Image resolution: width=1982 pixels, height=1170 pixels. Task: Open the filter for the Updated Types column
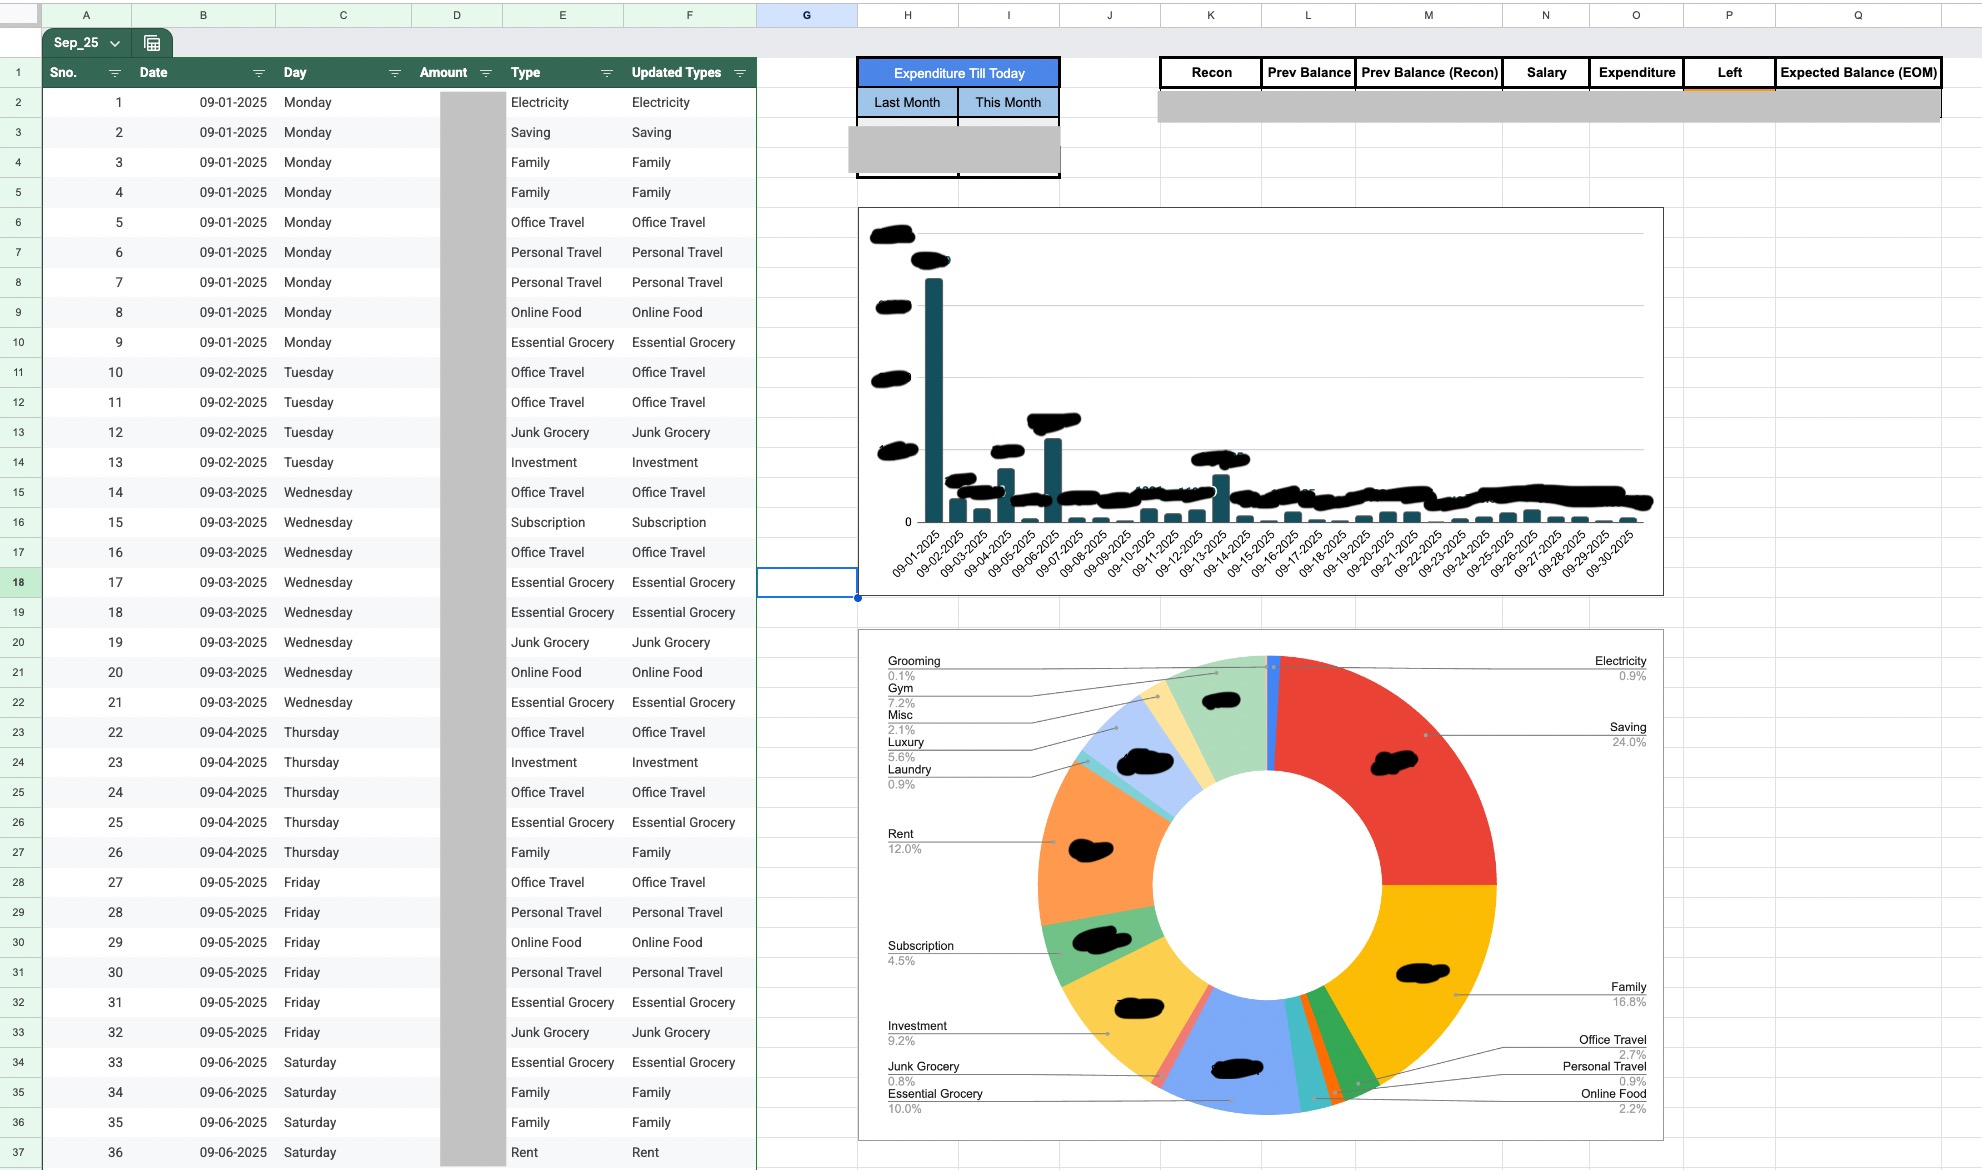[x=740, y=72]
